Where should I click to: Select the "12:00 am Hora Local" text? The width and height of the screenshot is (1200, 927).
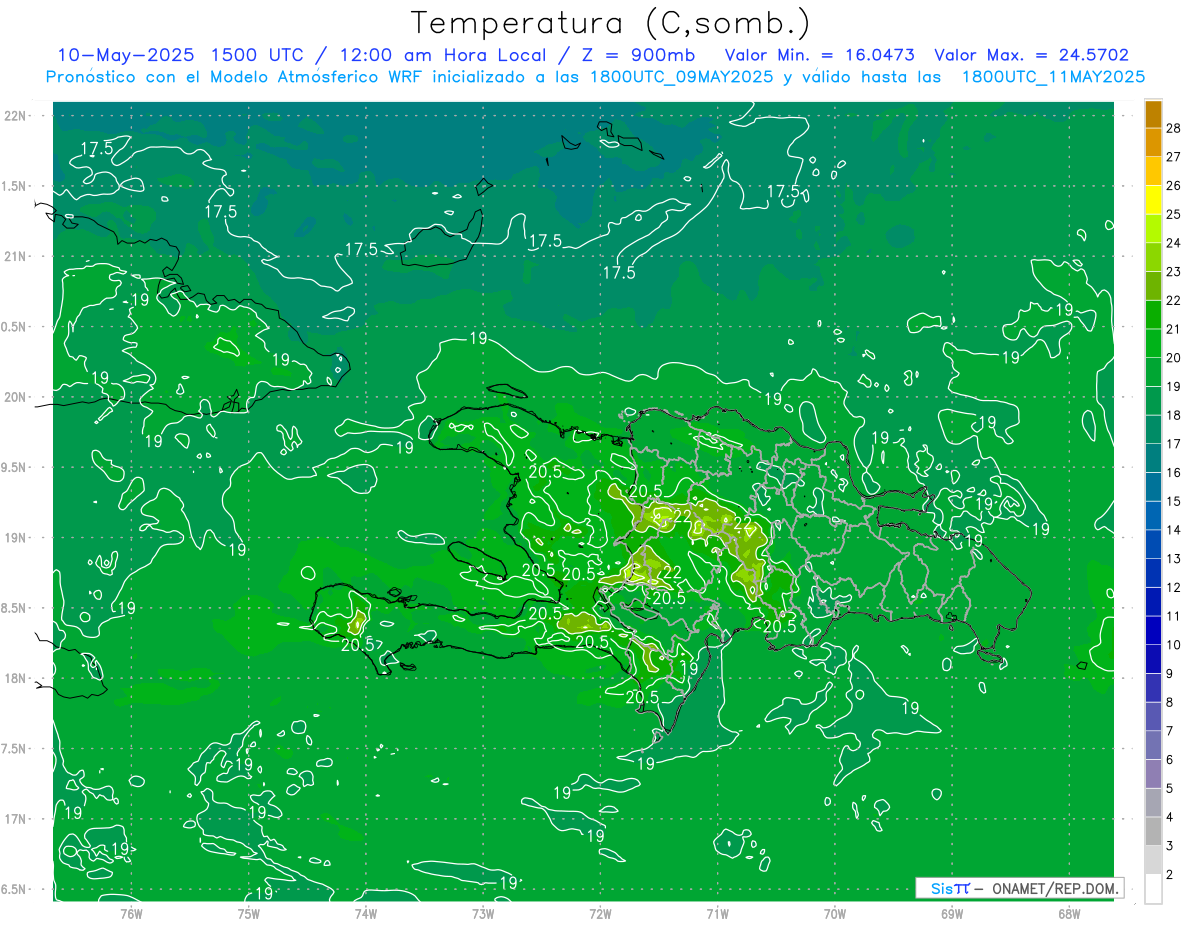pos(445,55)
